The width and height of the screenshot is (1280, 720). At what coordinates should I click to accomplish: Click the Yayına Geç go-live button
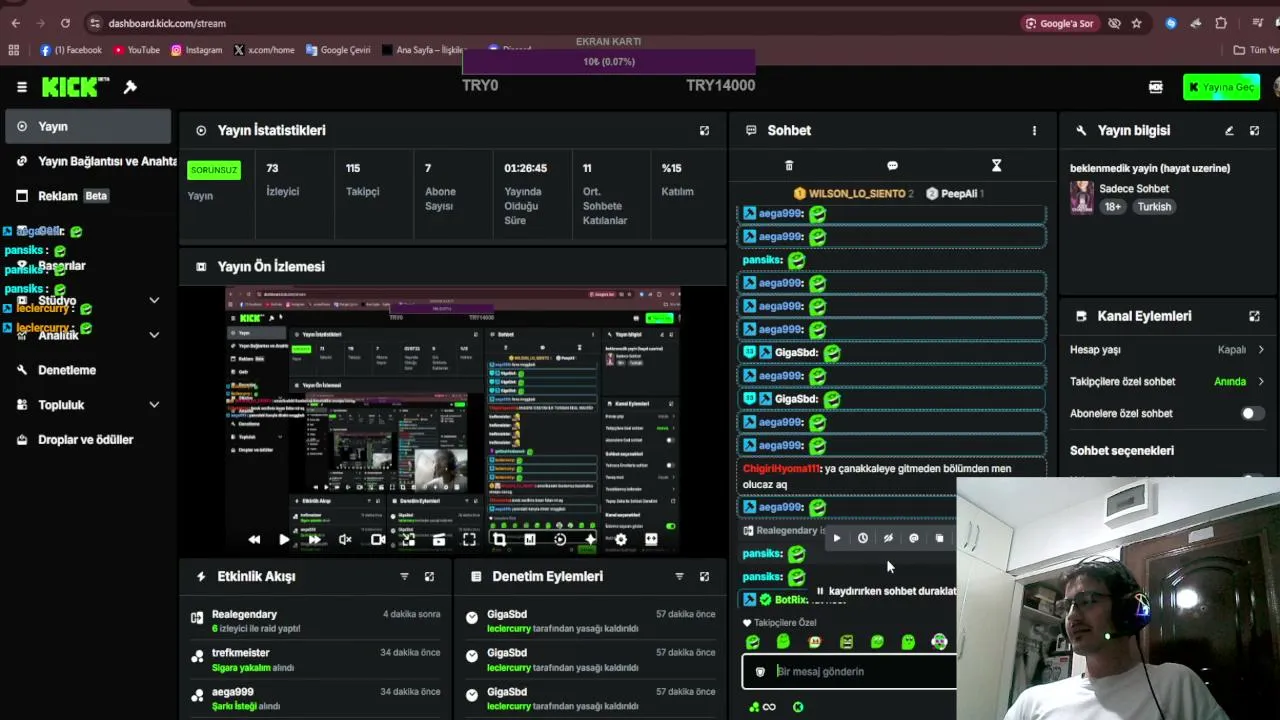[1221, 87]
